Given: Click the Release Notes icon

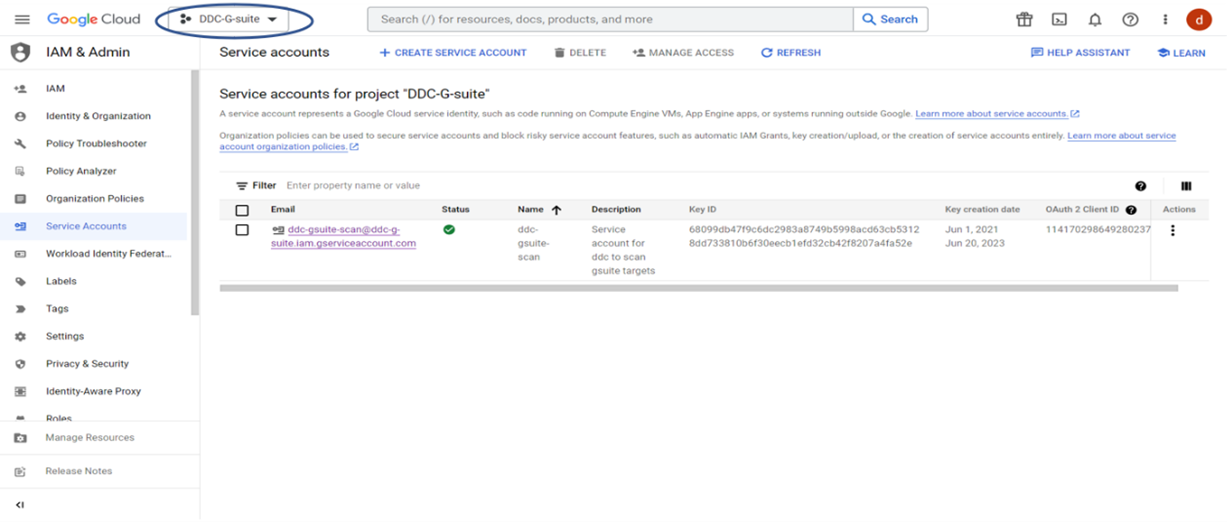Looking at the screenshot, I should 20,471.
